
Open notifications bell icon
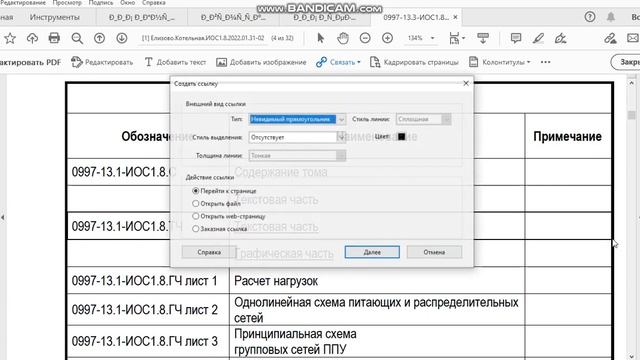click(611, 17)
